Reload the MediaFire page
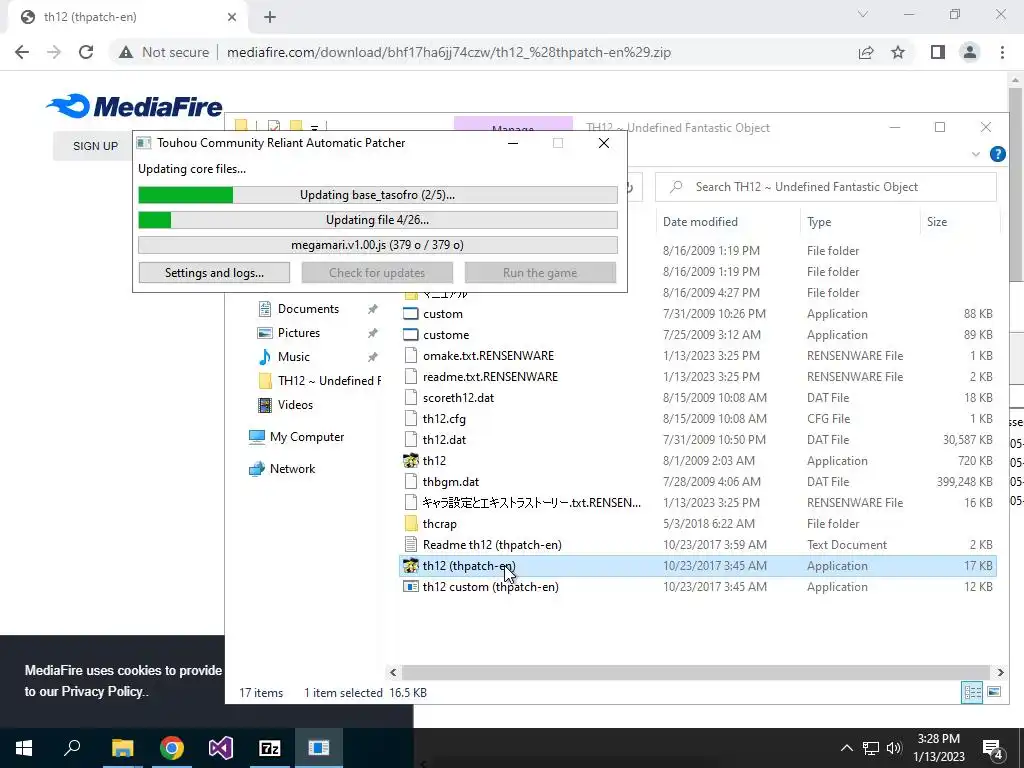Viewport: 1024px width, 768px height. pos(86,52)
